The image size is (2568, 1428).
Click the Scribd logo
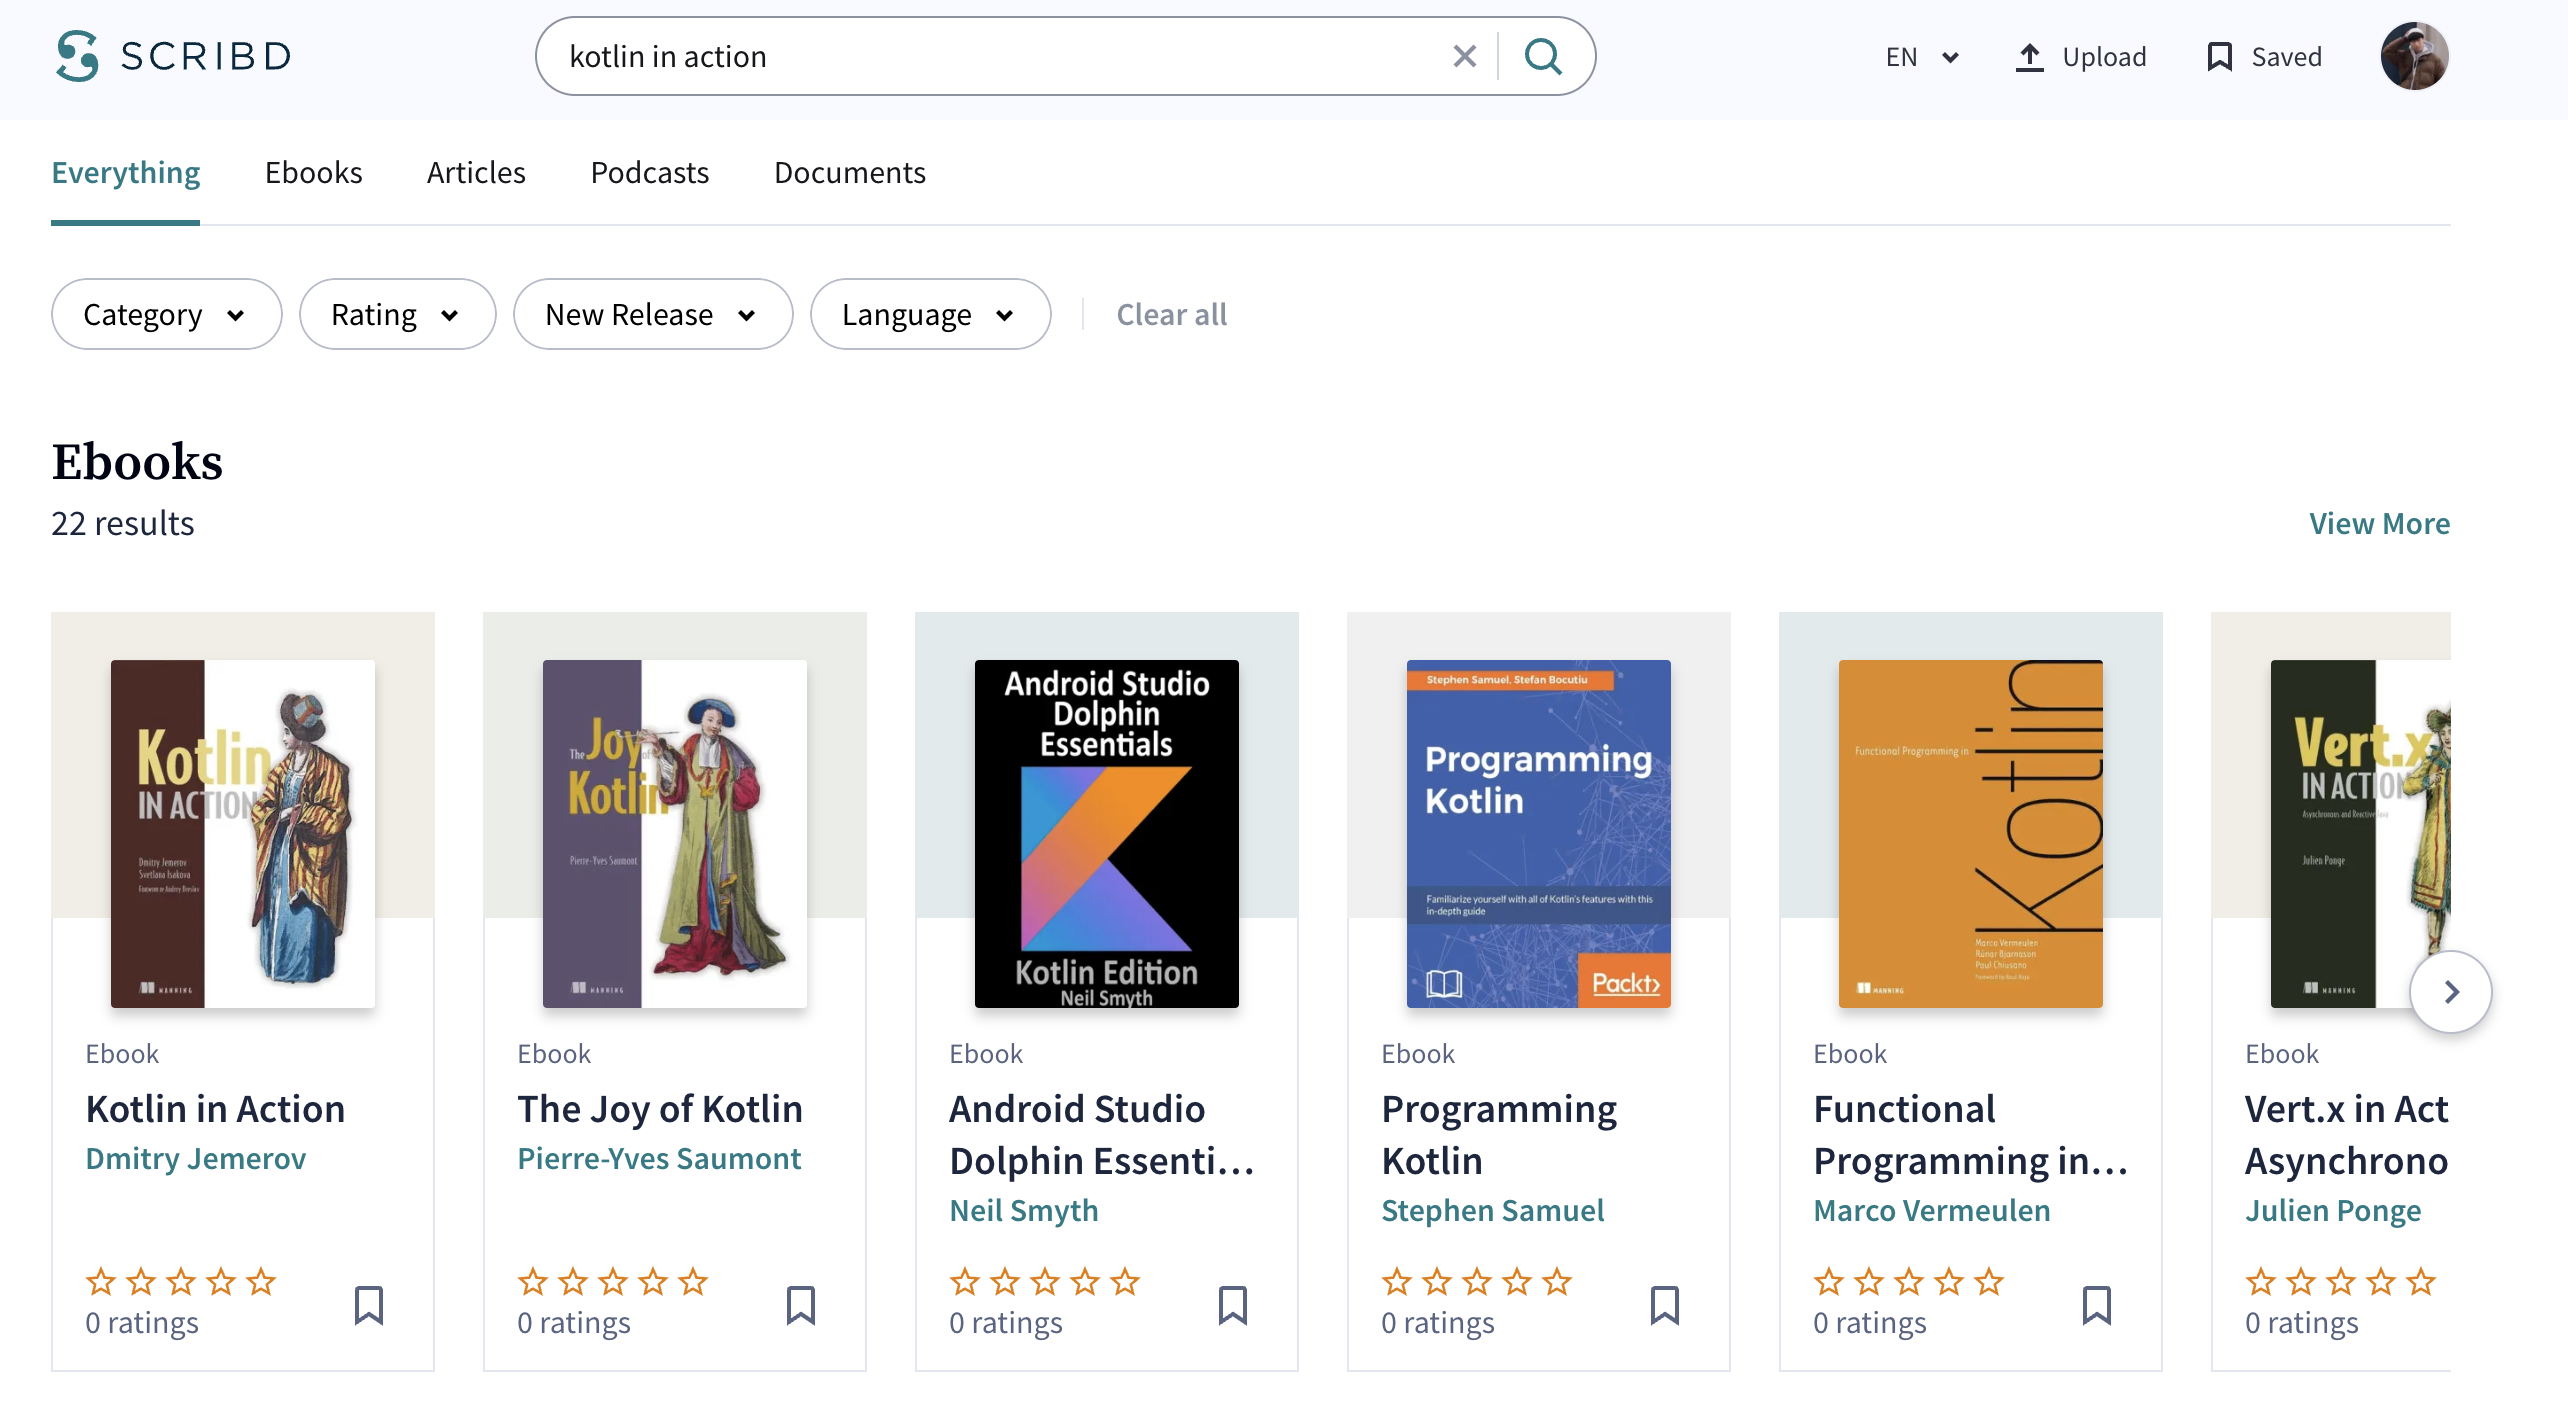[174, 56]
